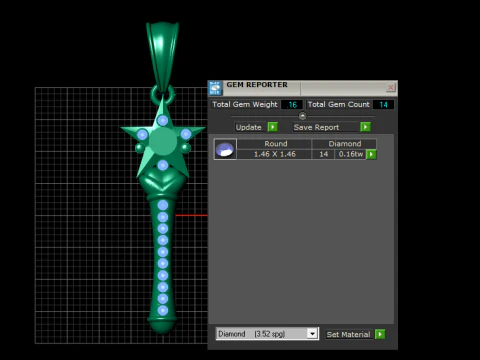Click the Total Gem Weight label
Screen dimensions: 480x360
[245, 104]
